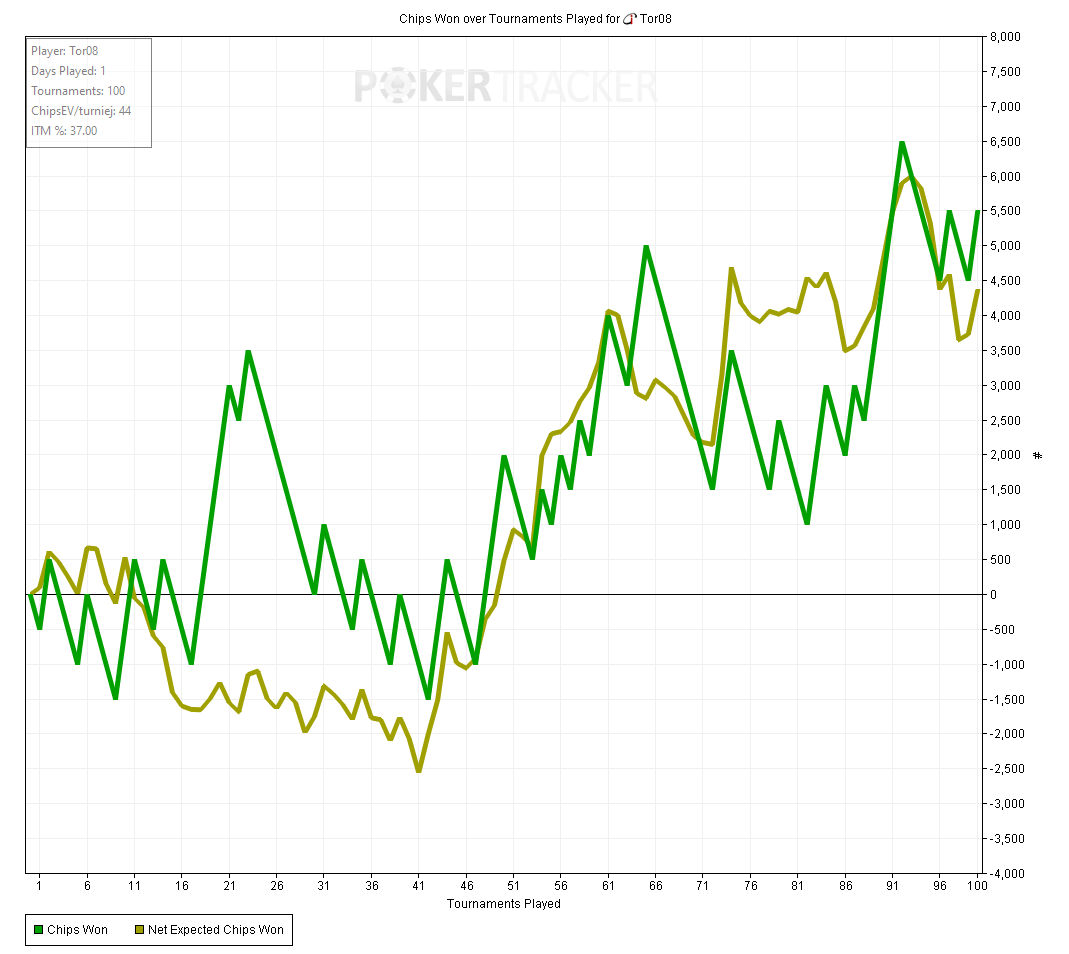Select the Days Played: 1 stat line

pyautogui.click(x=68, y=71)
